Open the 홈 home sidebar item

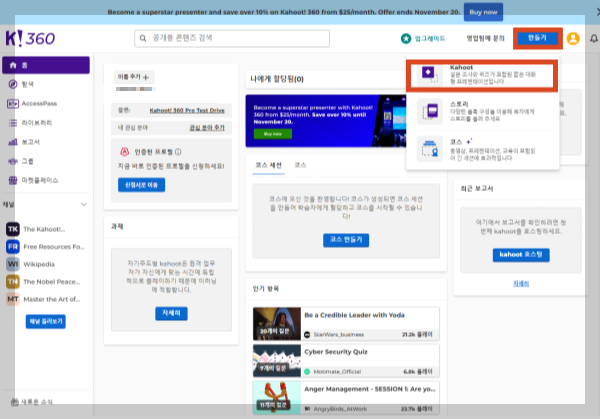46,65
